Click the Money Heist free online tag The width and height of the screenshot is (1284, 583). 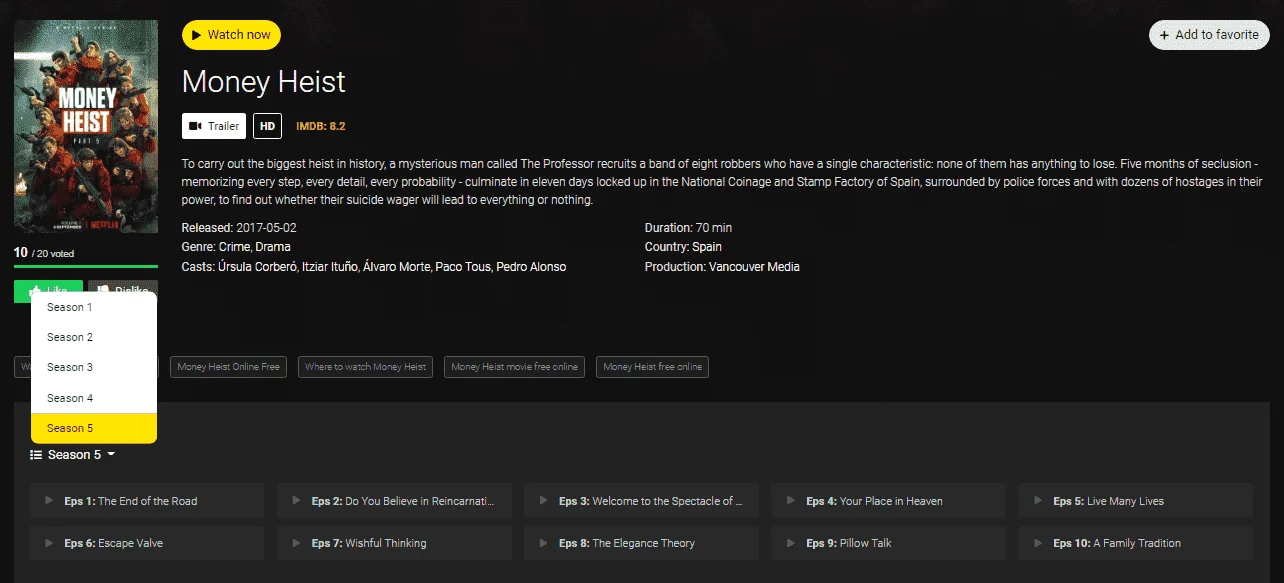(x=652, y=367)
